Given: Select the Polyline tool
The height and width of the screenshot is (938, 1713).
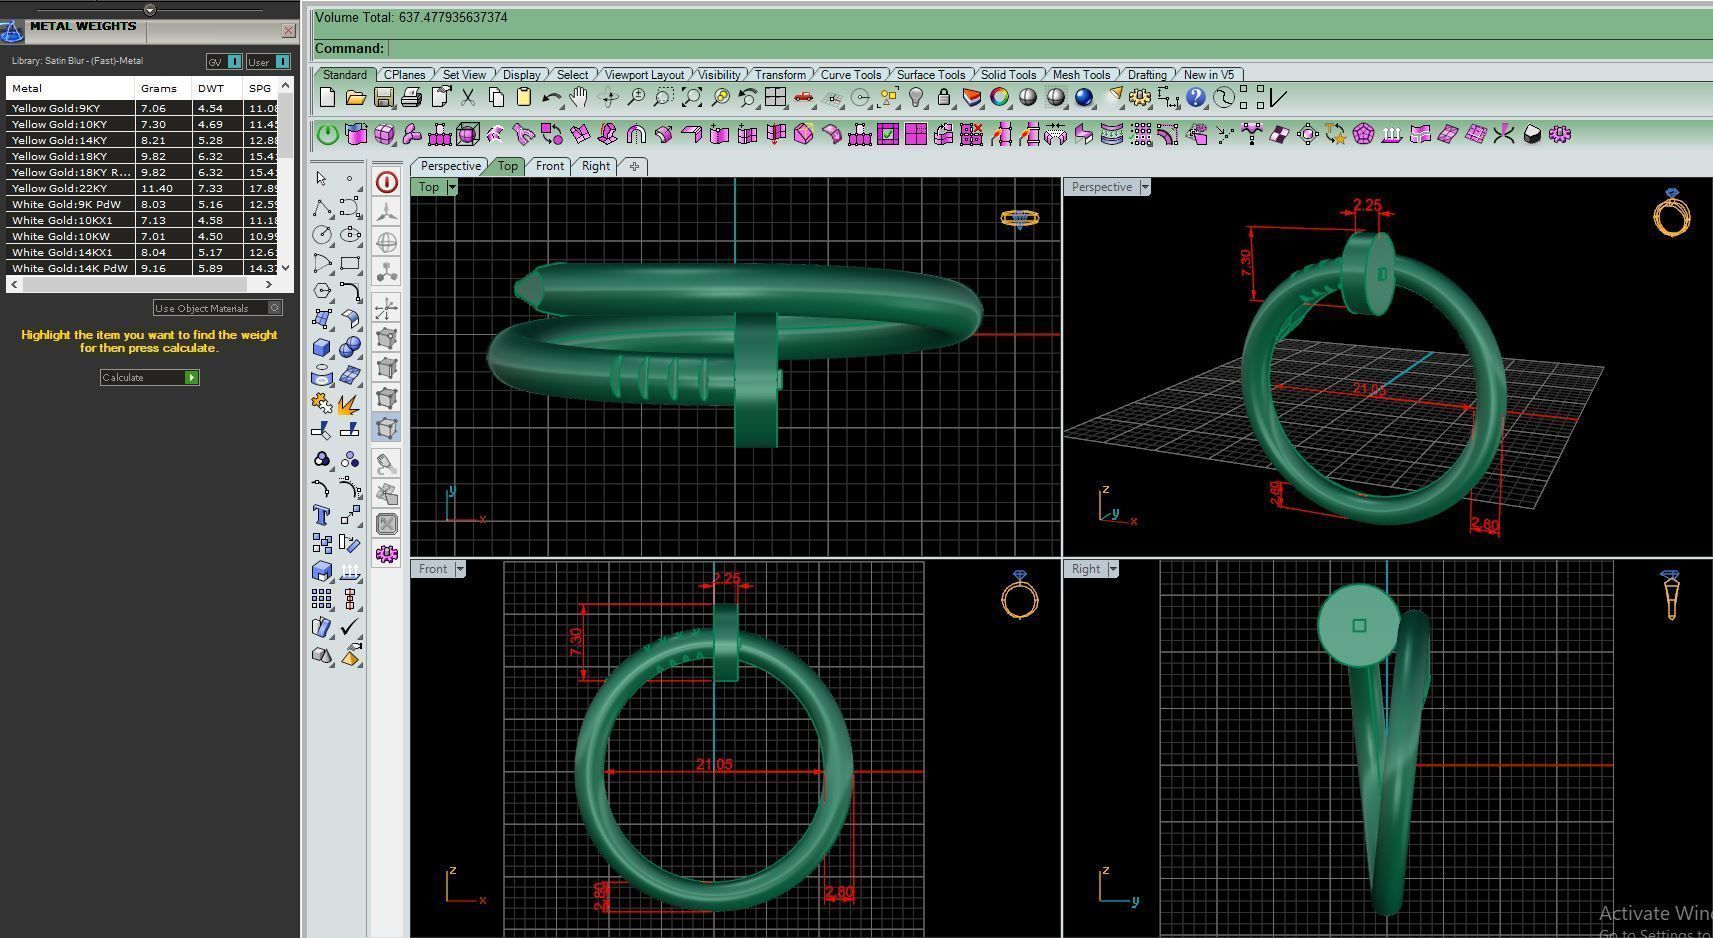Looking at the screenshot, I should tap(321, 207).
